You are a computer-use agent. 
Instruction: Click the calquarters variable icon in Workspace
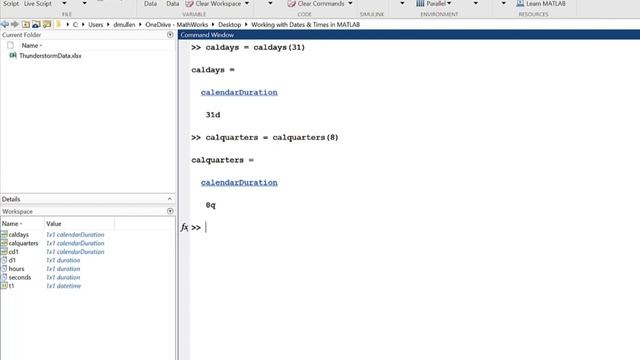click(x=4, y=243)
